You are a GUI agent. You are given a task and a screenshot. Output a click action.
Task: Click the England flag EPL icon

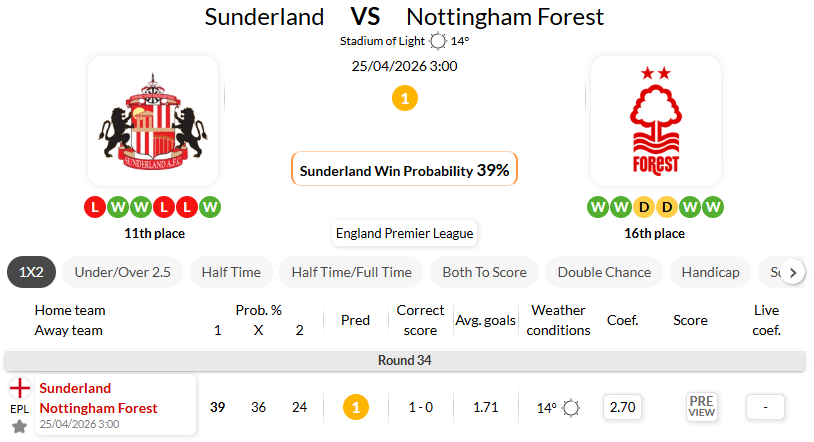tap(19, 388)
